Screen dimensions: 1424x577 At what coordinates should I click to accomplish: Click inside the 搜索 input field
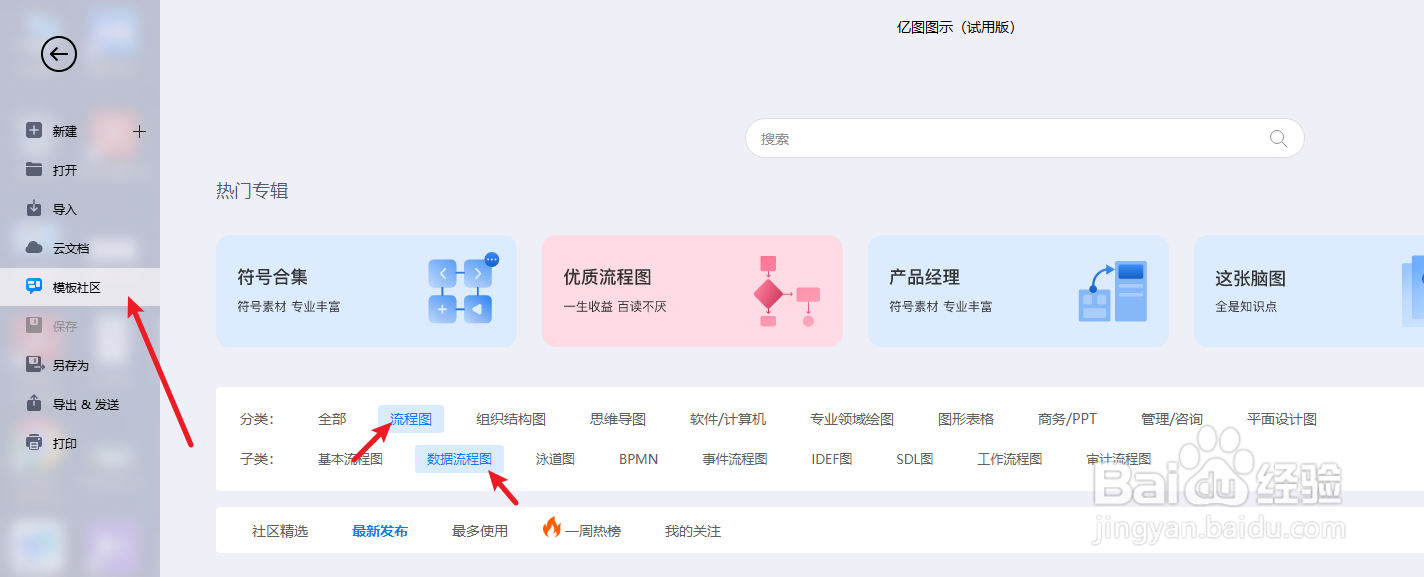tap(1024, 139)
